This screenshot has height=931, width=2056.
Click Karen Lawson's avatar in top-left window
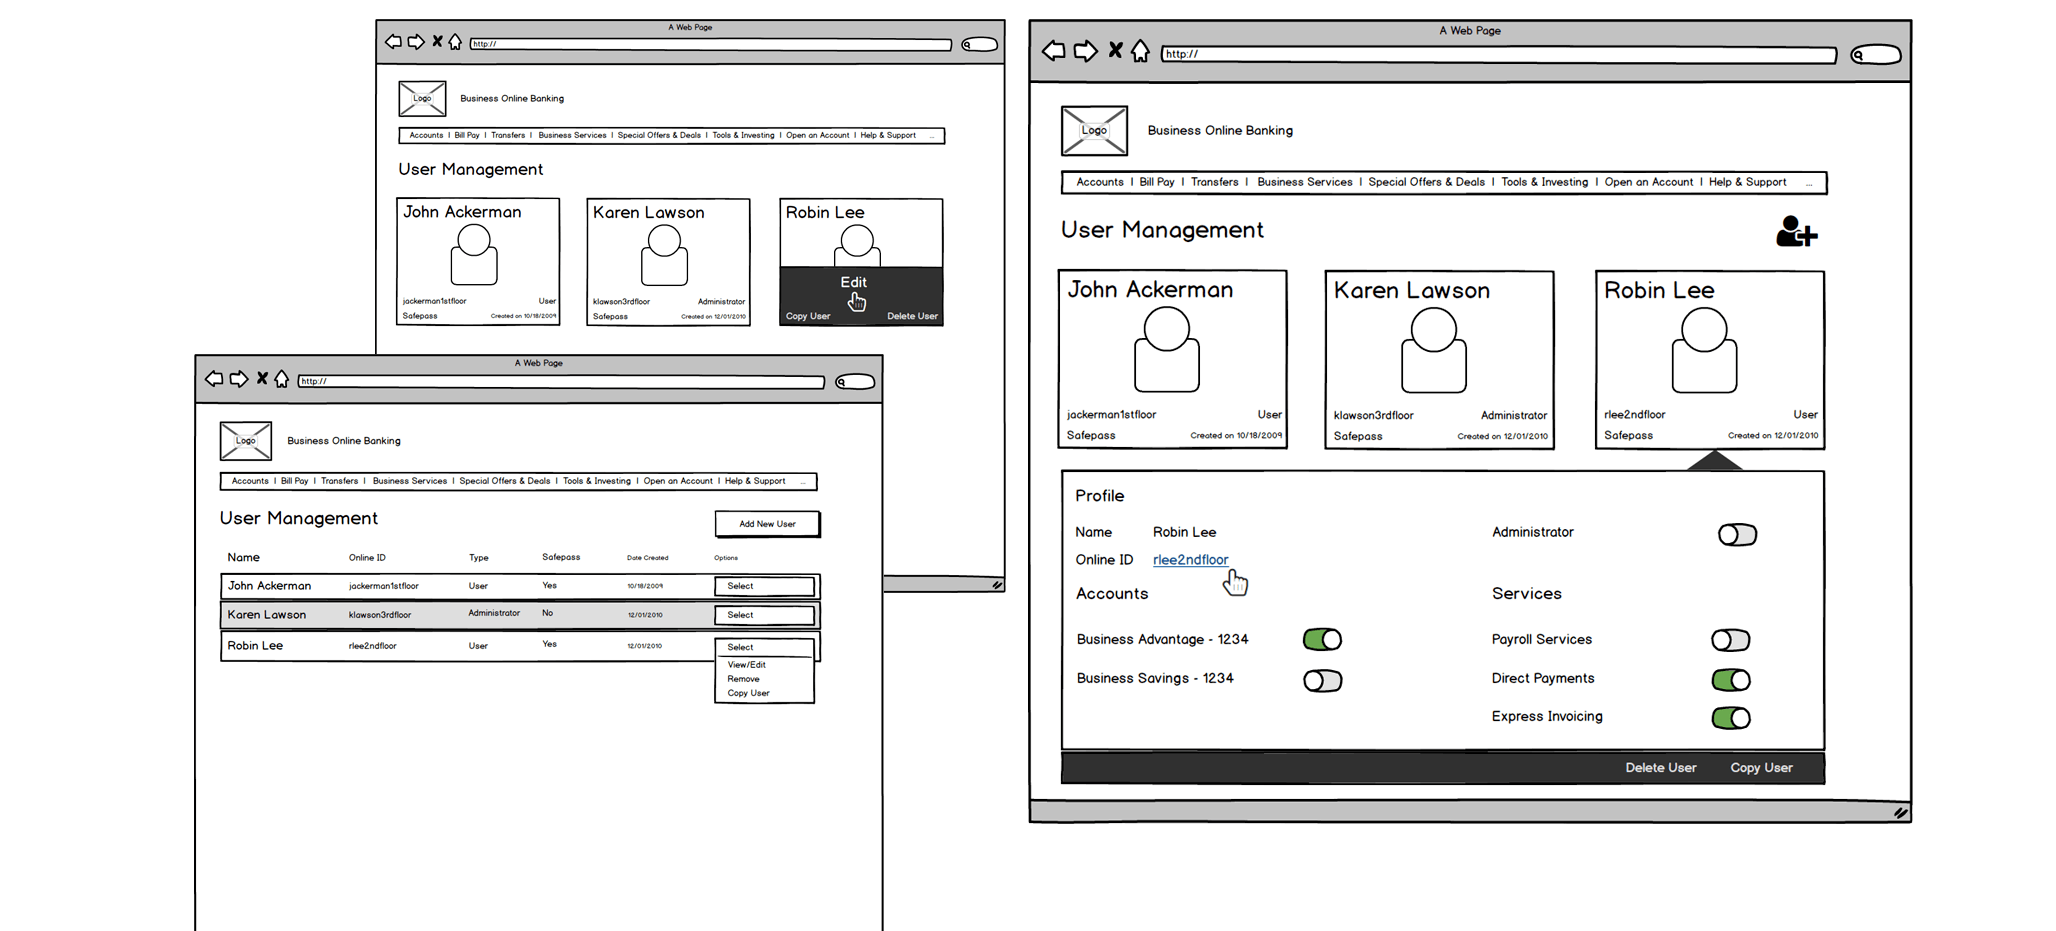tap(664, 255)
